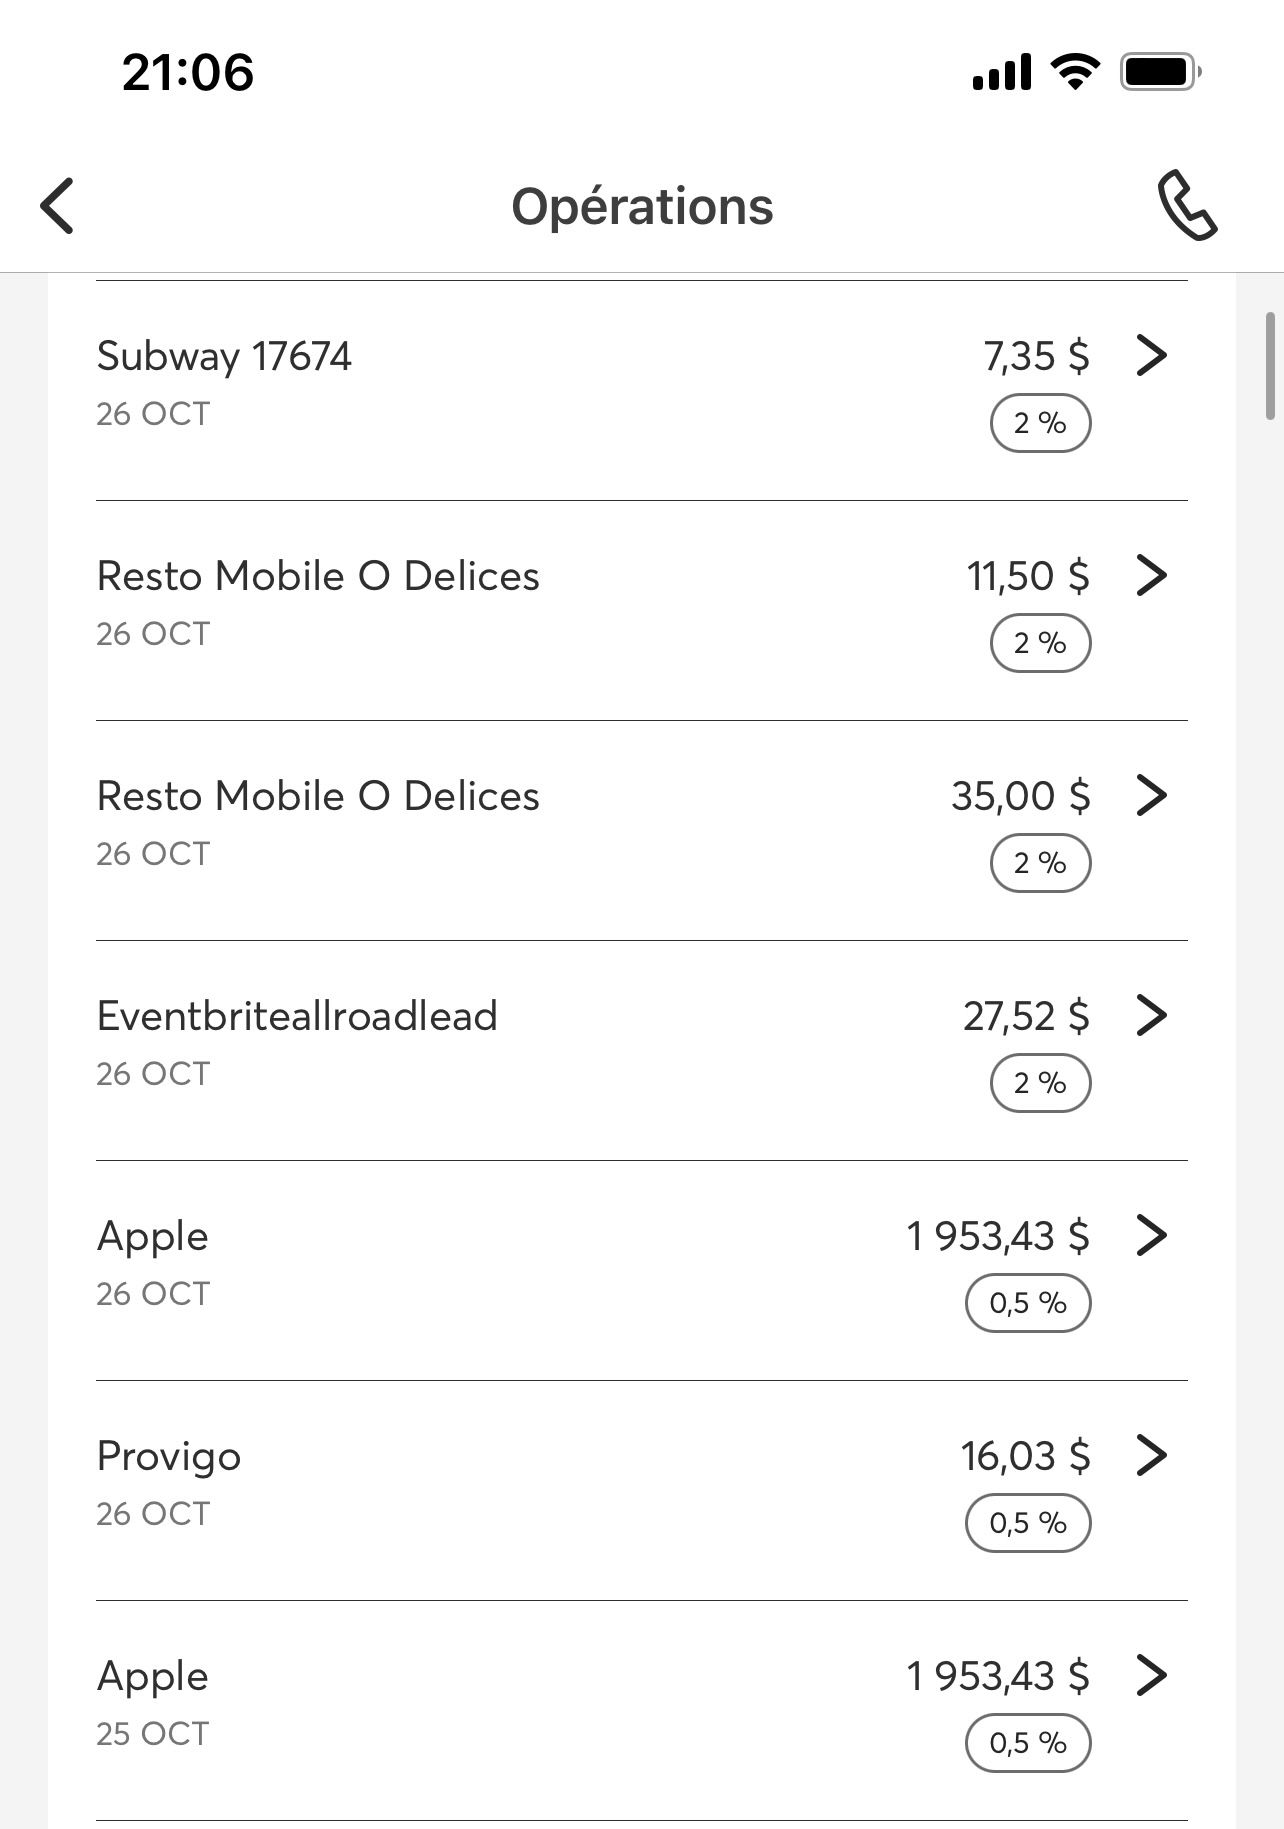Open chevron for the 11,50 $ transaction
This screenshot has height=1829, width=1284.
(1152, 575)
